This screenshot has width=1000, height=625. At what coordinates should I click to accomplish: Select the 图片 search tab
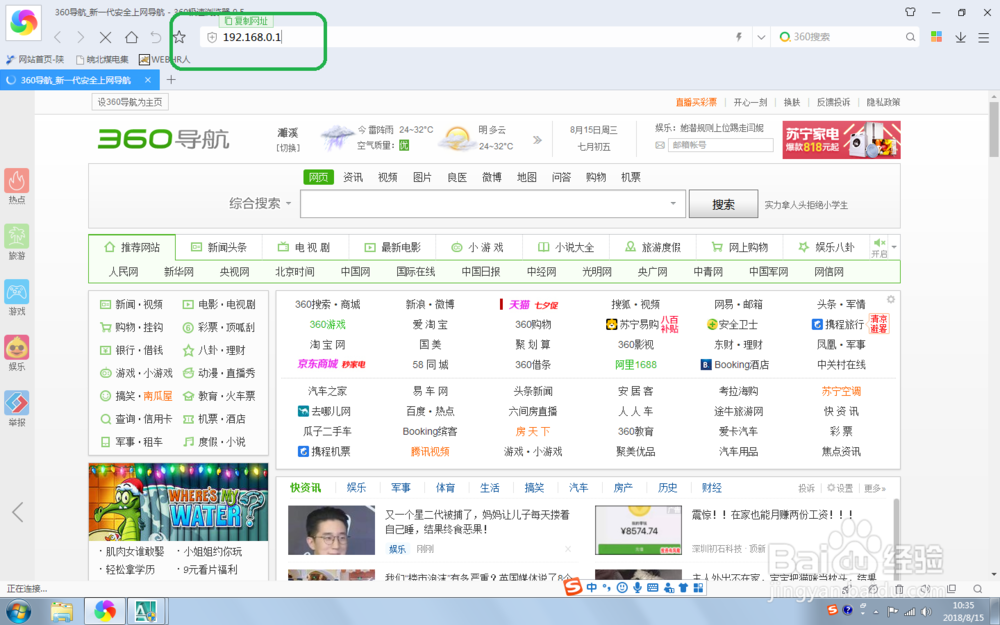click(x=422, y=177)
